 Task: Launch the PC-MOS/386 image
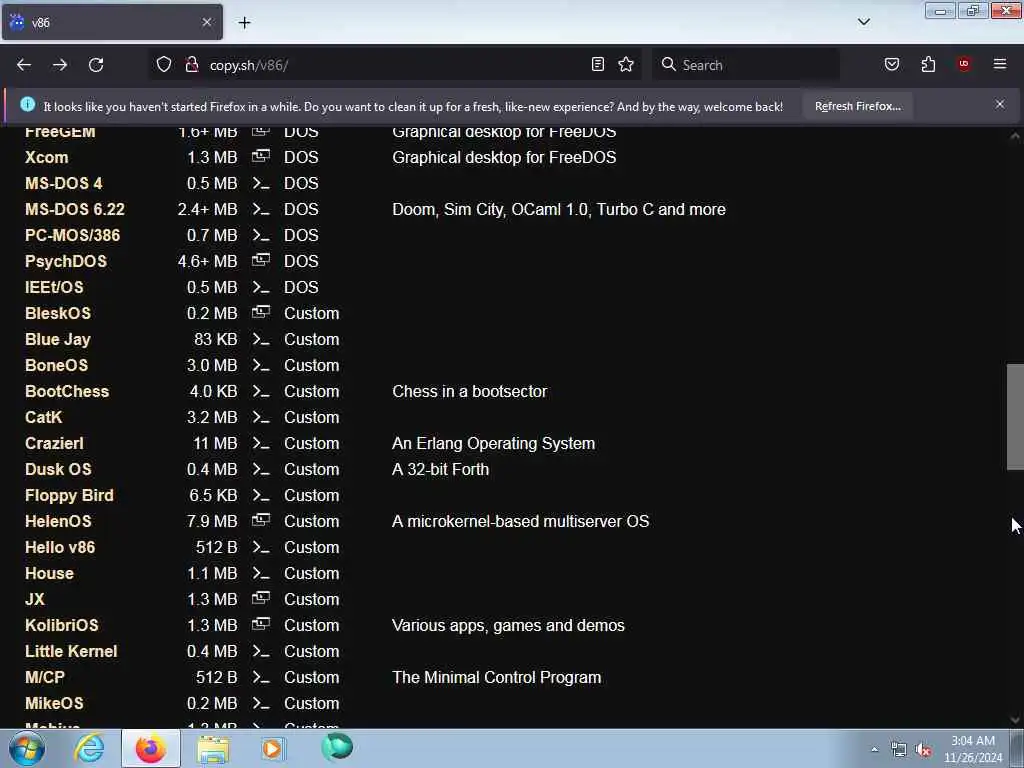click(72, 236)
